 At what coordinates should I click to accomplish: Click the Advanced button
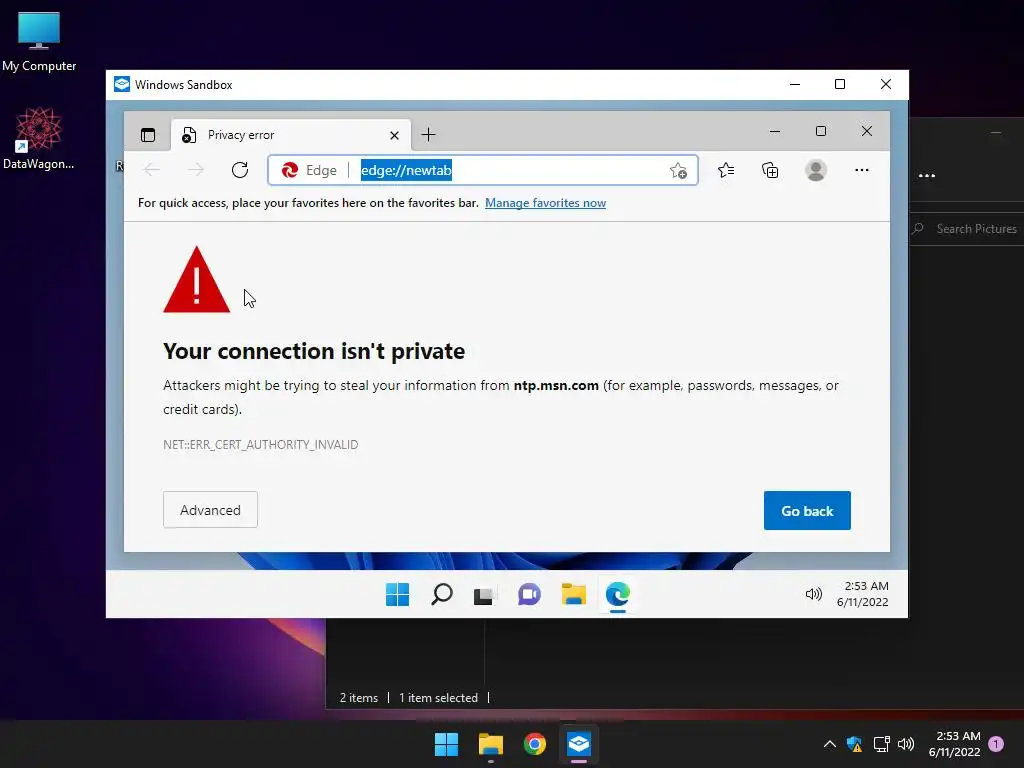(210, 510)
